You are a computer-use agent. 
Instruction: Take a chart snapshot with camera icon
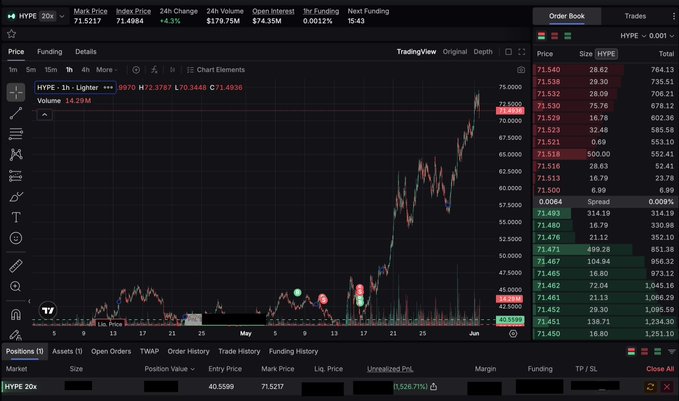[521, 70]
